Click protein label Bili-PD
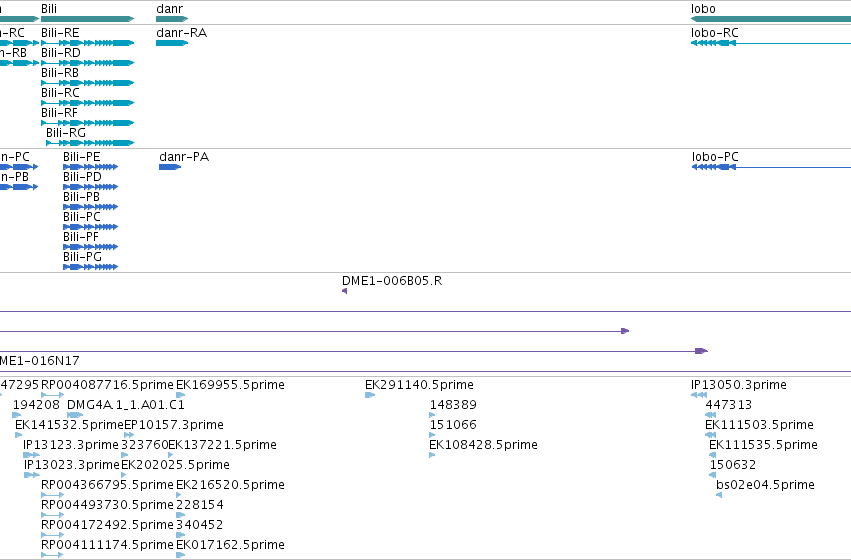 click(82, 177)
